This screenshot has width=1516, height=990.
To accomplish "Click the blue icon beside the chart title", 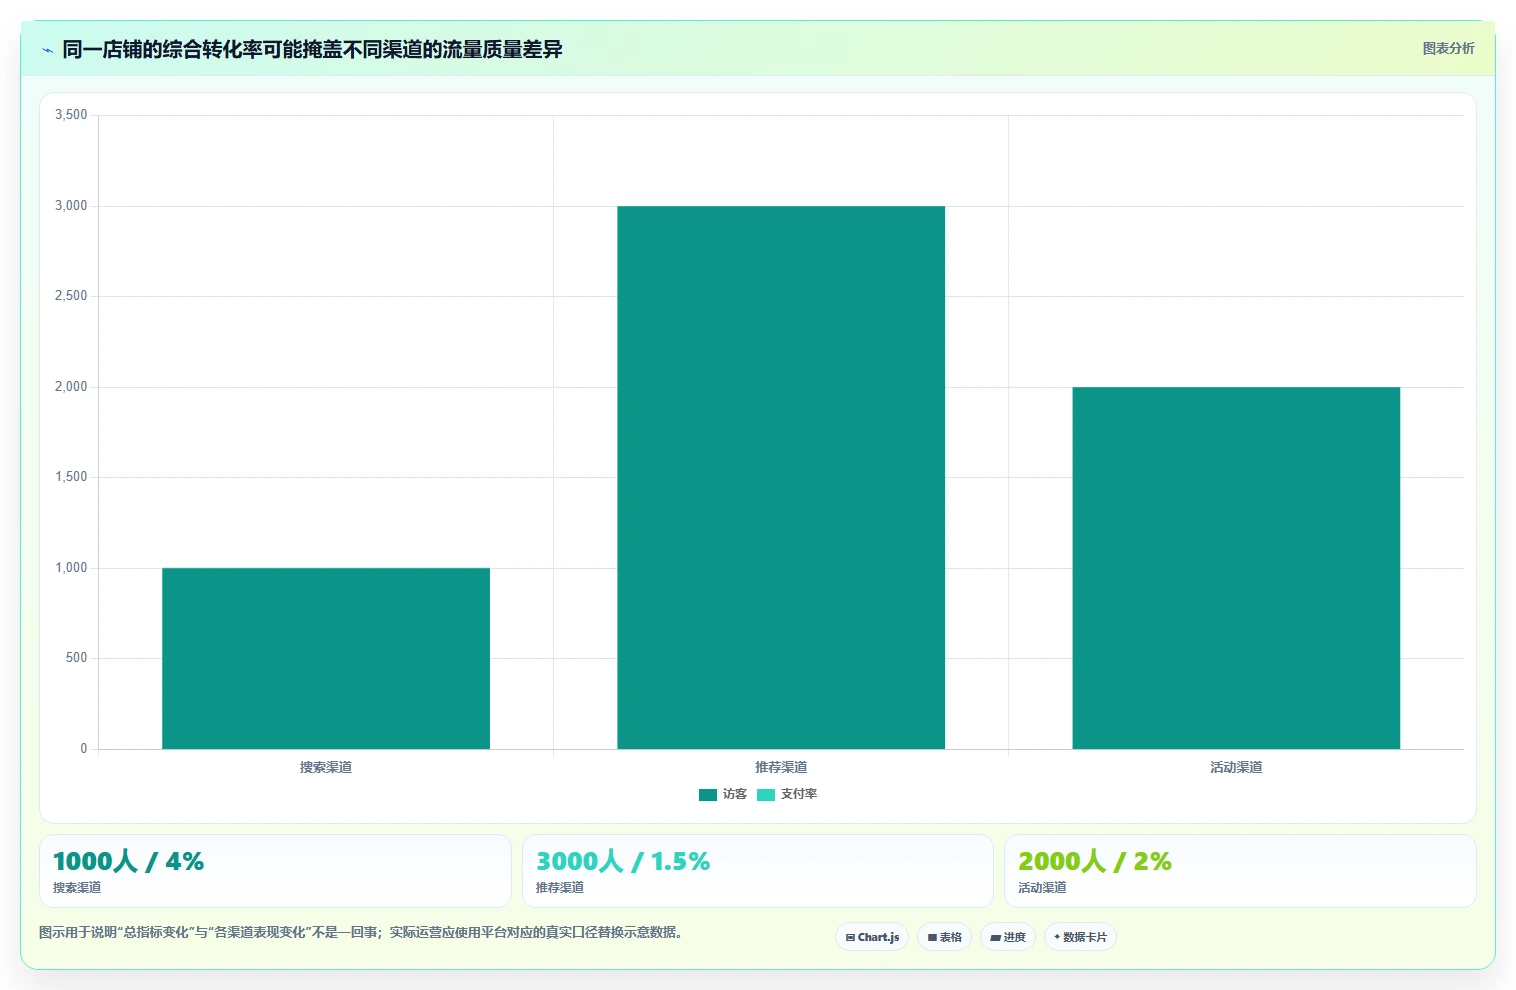I will click(x=47, y=50).
